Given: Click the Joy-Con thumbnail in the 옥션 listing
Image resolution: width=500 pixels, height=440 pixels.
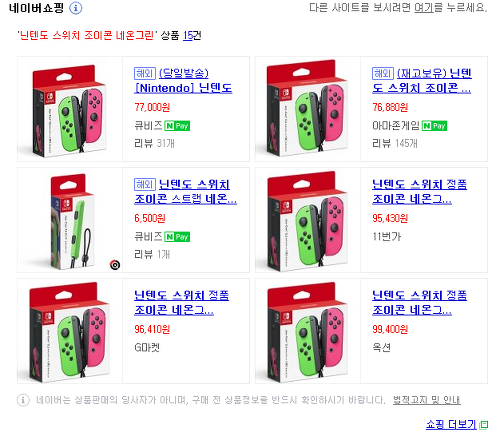Looking at the screenshot, I should (x=308, y=331).
